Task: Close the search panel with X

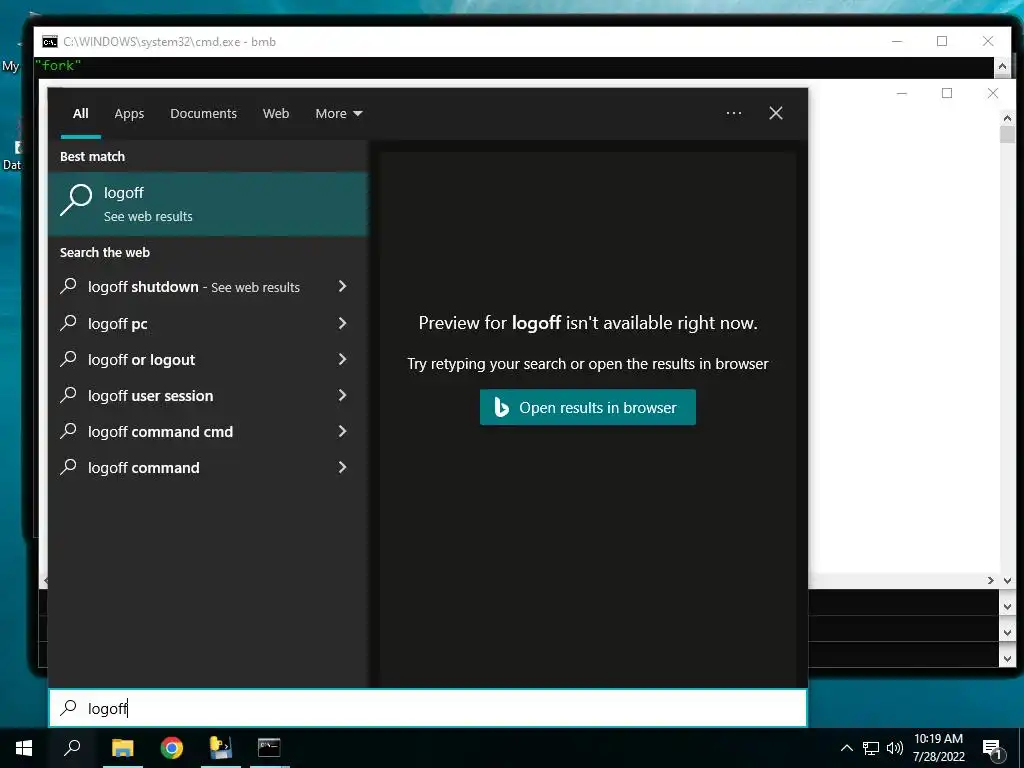Action: 776,113
